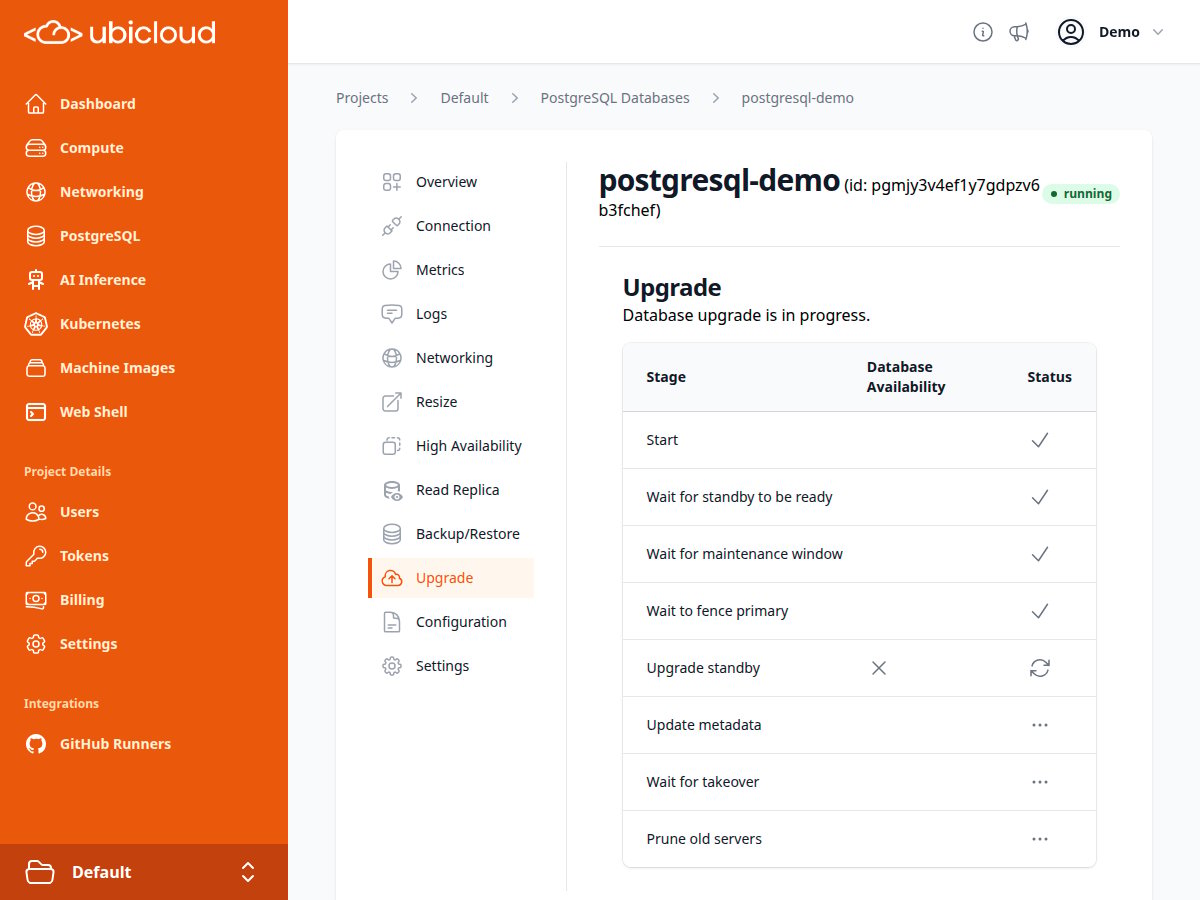Image resolution: width=1200 pixels, height=900 pixels.
Task: Click the Tokens key icon
Action: point(36,556)
